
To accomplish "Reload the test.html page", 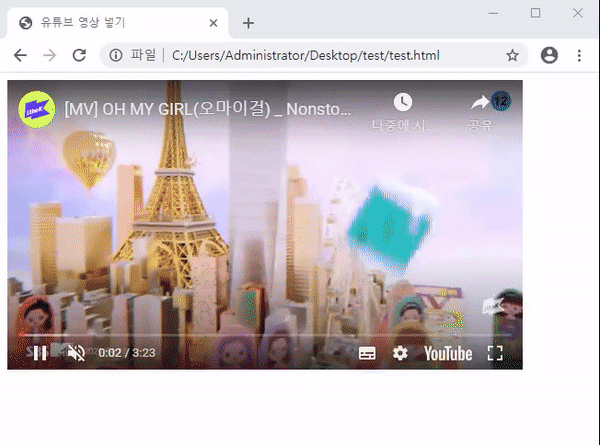I will 79,55.
